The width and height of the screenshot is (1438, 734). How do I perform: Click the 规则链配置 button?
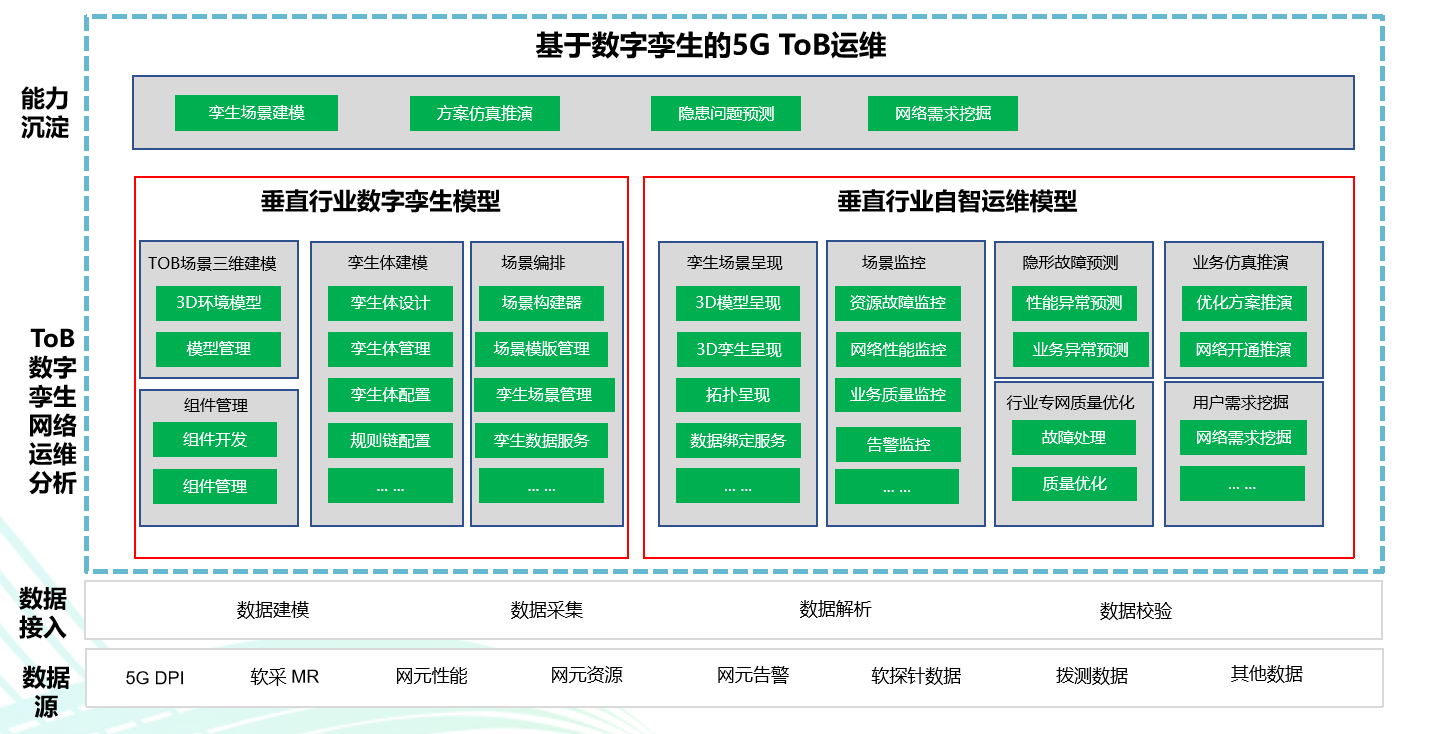click(389, 439)
